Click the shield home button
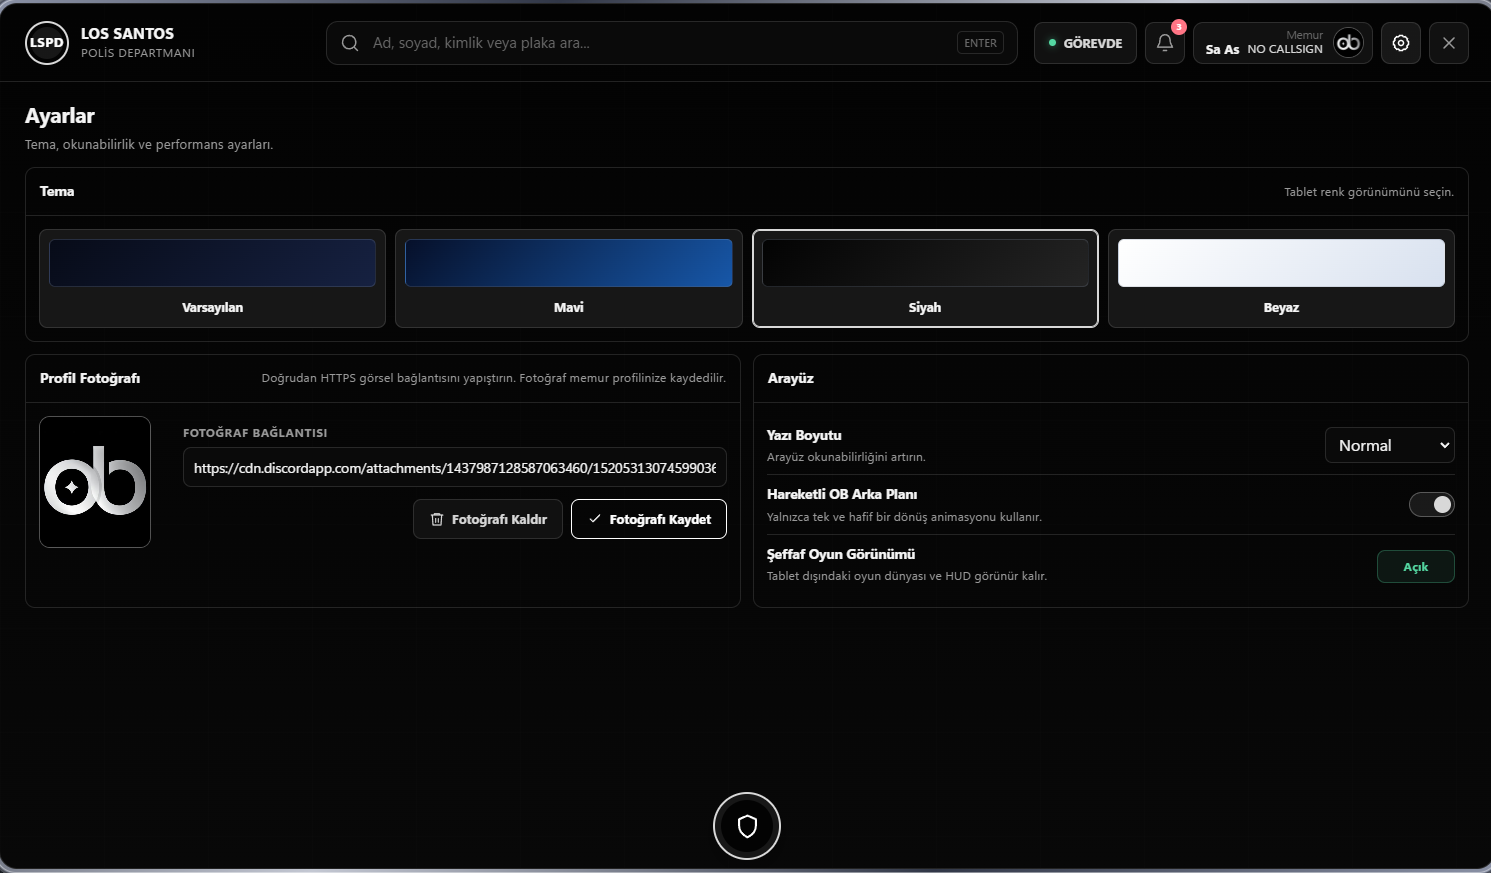Viewport: 1491px width, 873px height. click(747, 826)
